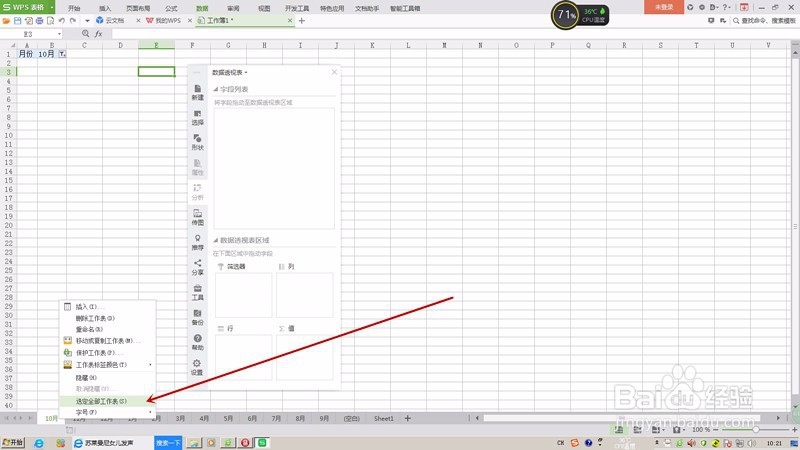
Task: Open the 数据透视表 panel title dropdown
Action: (246, 72)
